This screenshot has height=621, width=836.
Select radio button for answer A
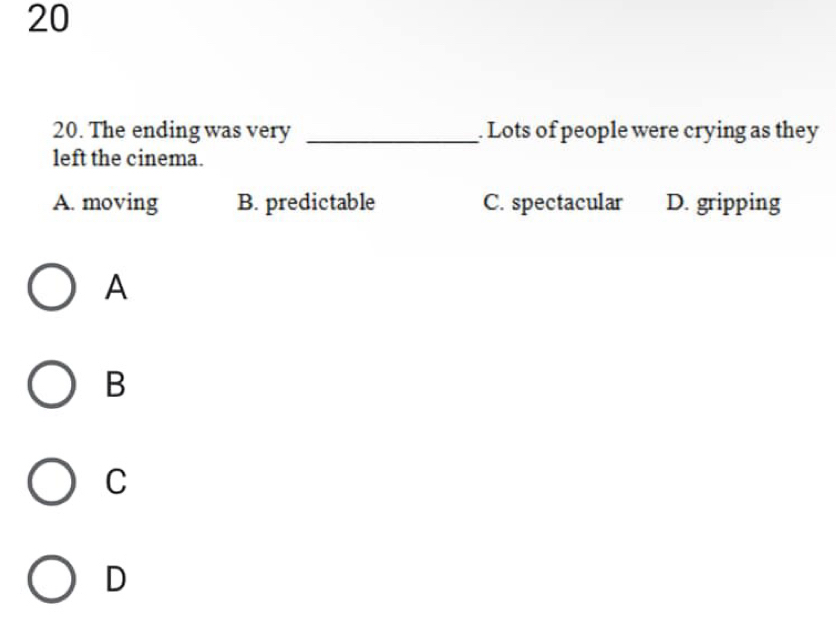click(51, 287)
